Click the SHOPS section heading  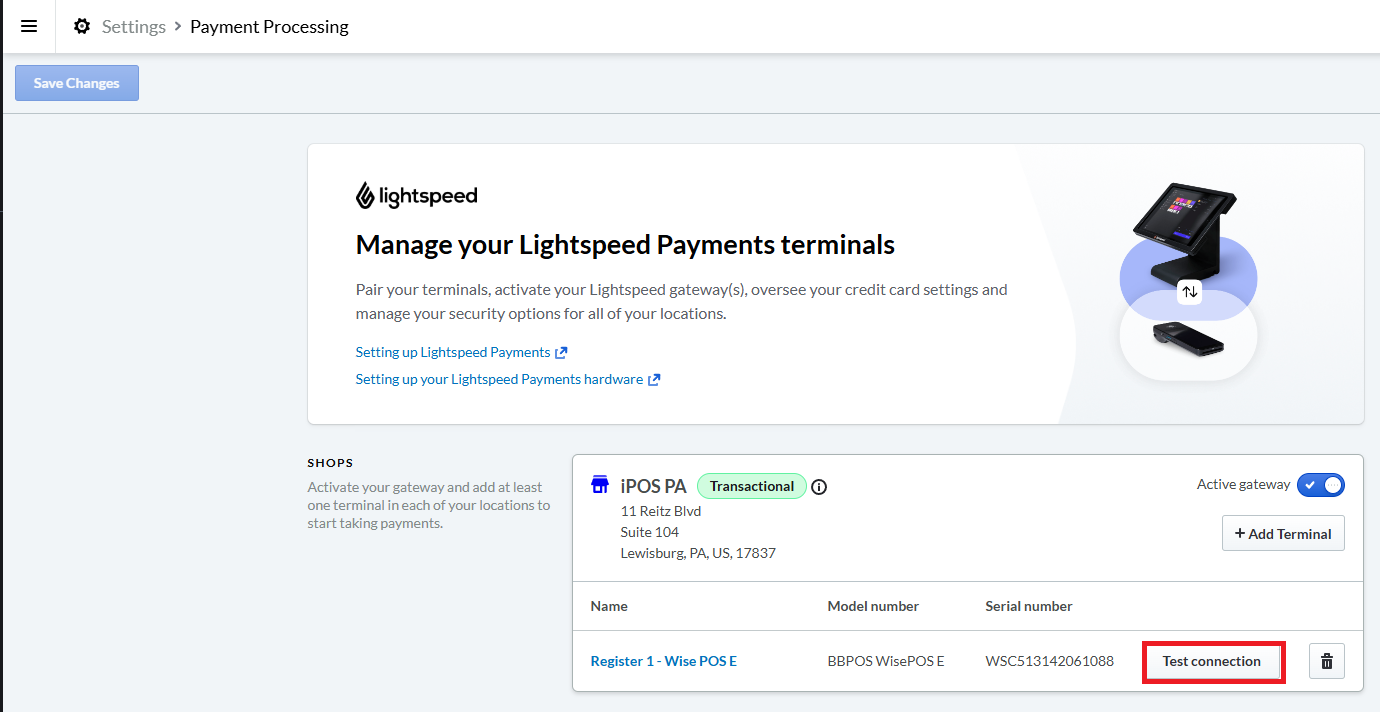coord(331,463)
